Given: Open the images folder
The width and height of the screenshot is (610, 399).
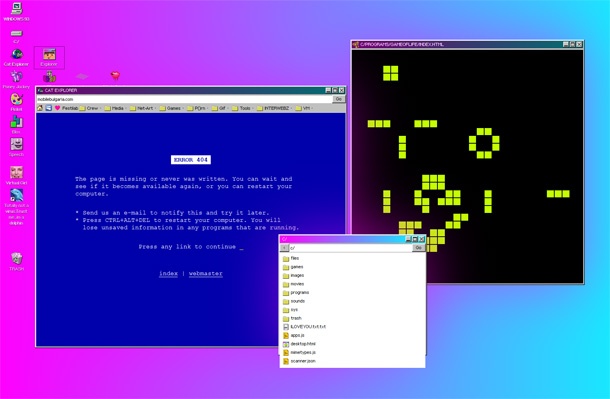Looking at the screenshot, I should click(293, 275).
